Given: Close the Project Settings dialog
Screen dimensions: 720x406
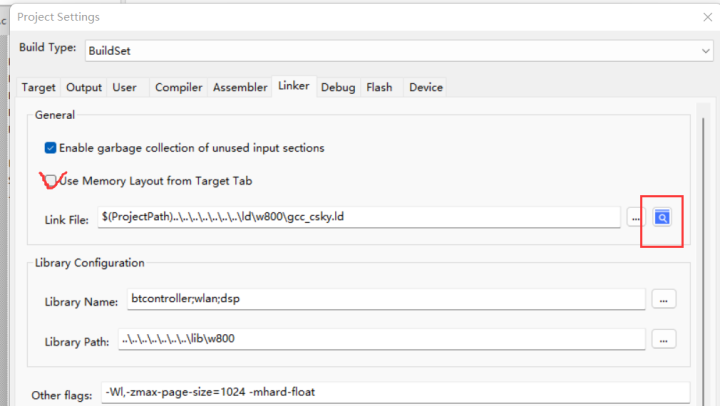Looking at the screenshot, I should (708, 17).
